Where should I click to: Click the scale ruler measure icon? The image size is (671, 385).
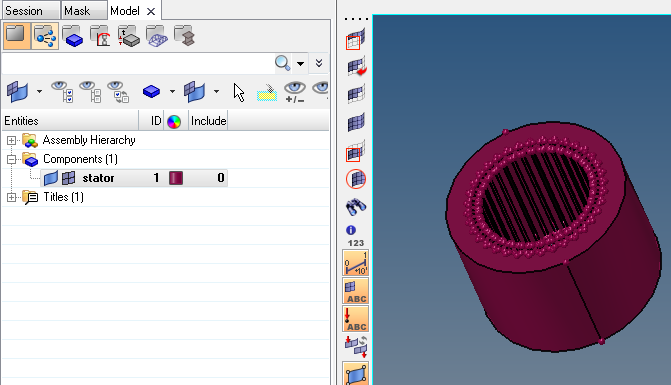tap(356, 263)
